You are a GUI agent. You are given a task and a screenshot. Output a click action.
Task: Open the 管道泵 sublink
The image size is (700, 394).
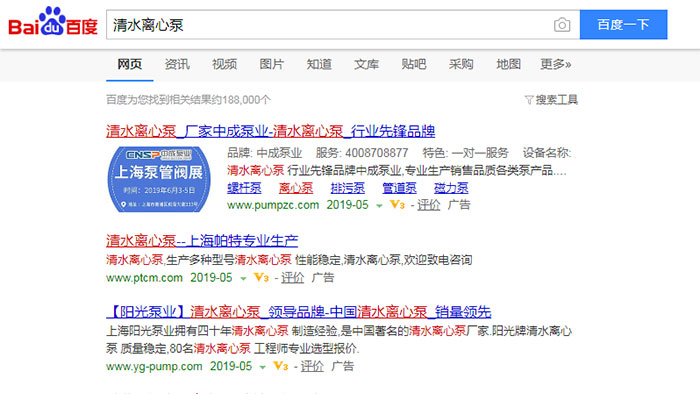pyautogui.click(x=400, y=188)
